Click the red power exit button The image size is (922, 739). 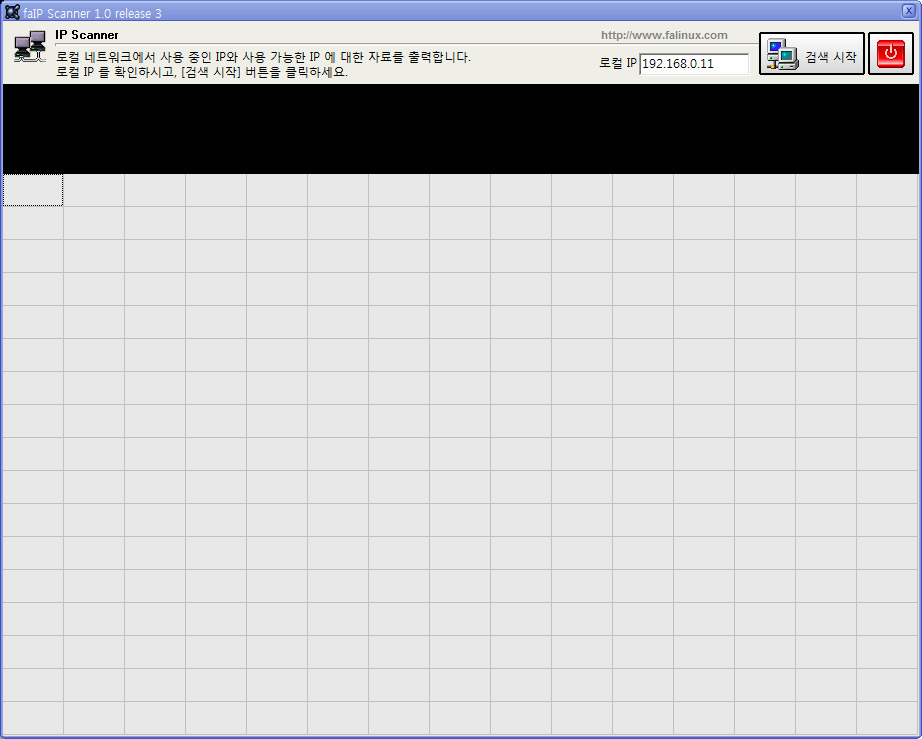[x=891, y=53]
